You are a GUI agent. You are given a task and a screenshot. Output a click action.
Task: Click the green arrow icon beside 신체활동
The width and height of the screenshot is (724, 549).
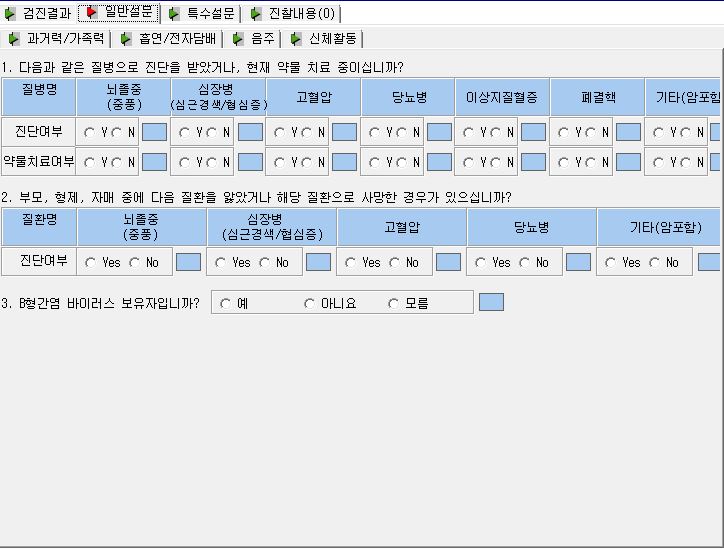tap(296, 39)
